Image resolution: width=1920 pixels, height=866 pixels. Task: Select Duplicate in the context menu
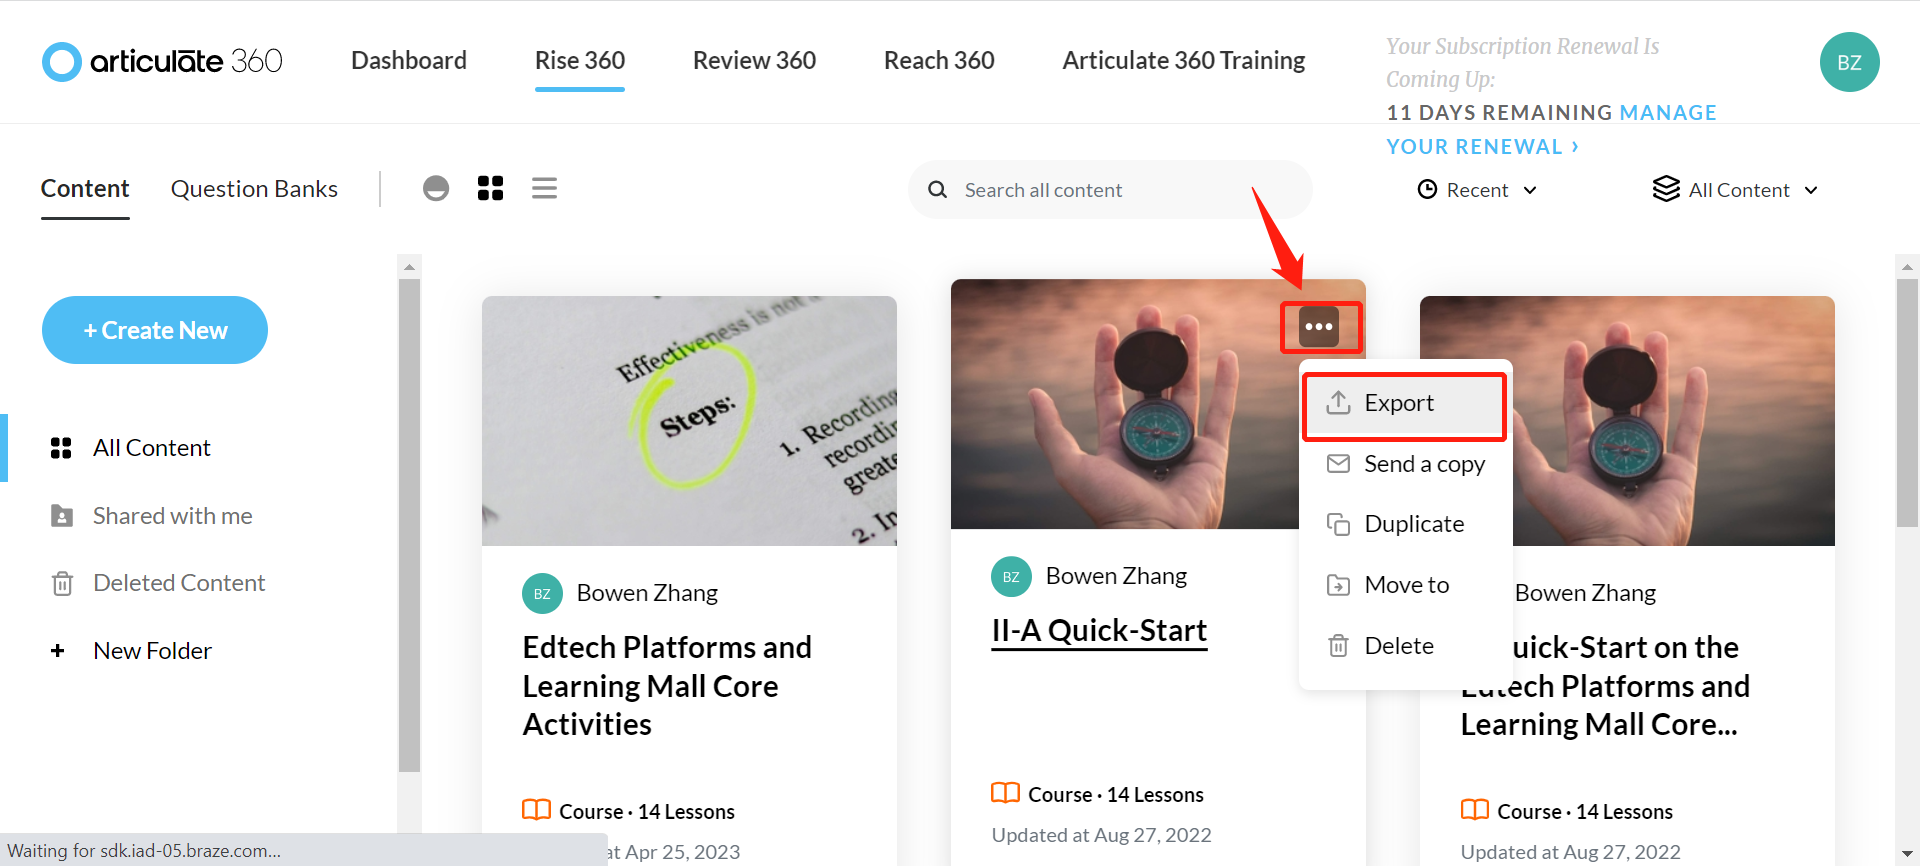(x=1405, y=524)
